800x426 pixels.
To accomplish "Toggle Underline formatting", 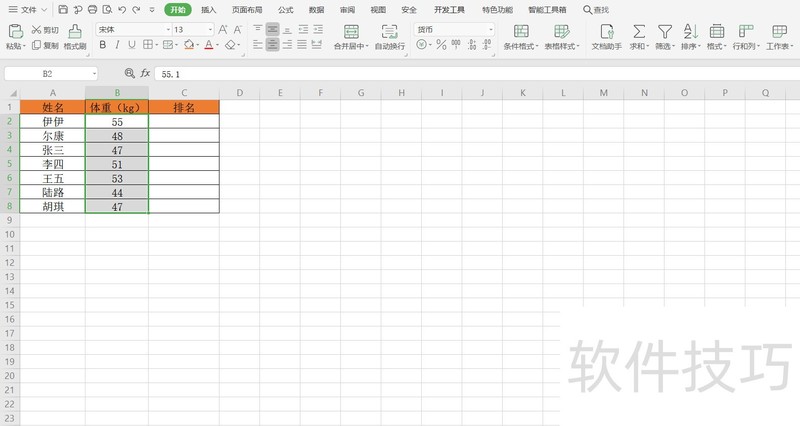I will tap(132, 45).
